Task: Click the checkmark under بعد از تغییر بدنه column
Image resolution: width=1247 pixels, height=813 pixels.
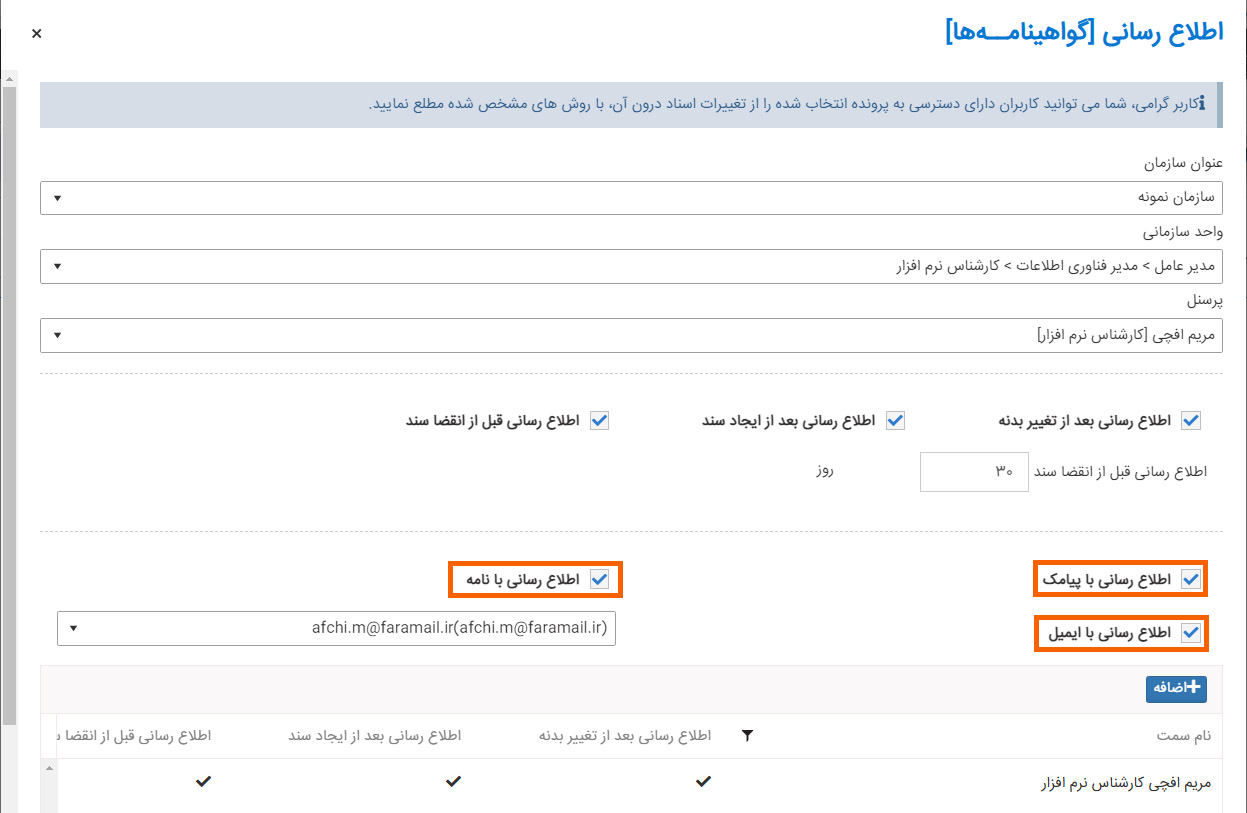Action: coord(703,782)
